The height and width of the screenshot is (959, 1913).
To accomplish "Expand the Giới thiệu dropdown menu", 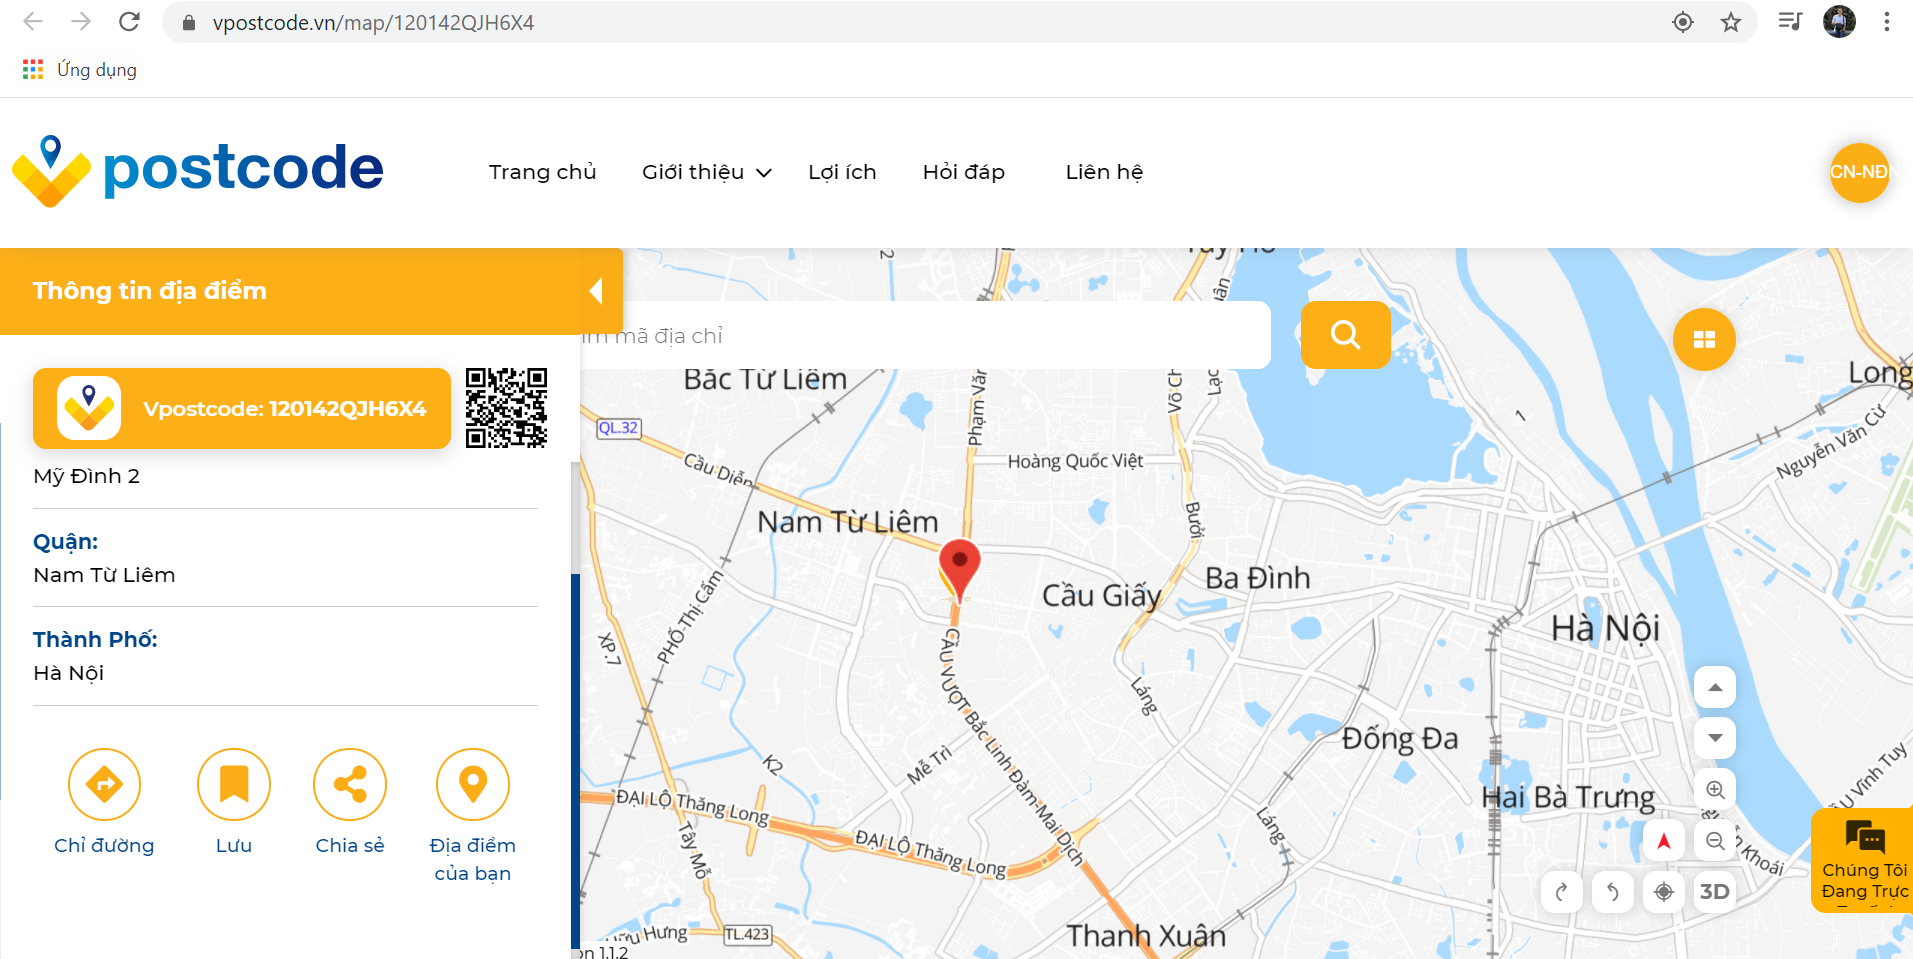I will 707,172.
